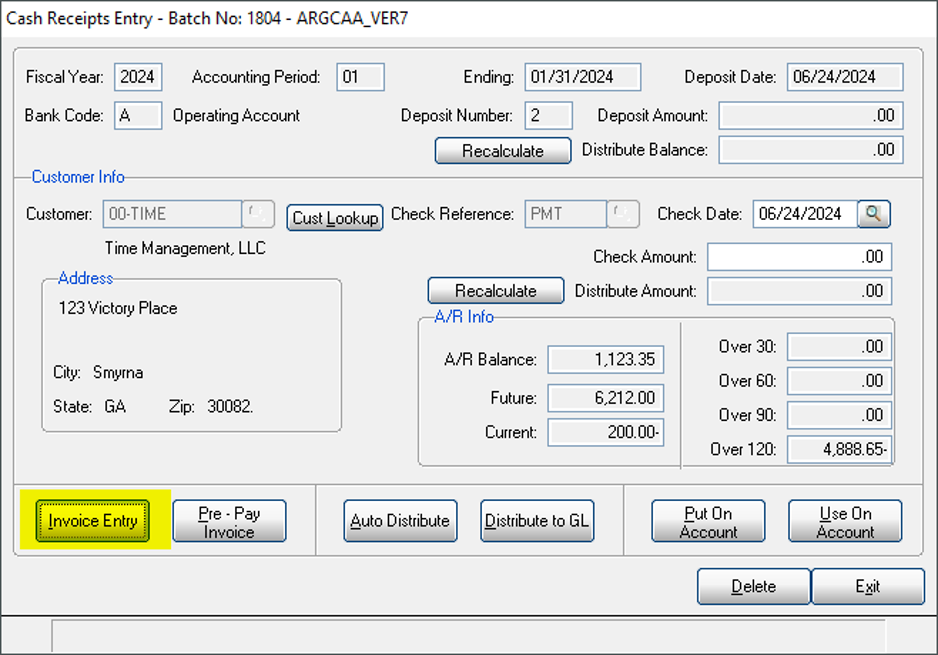Click the A/R Balance value 1,123.35

click(x=605, y=360)
